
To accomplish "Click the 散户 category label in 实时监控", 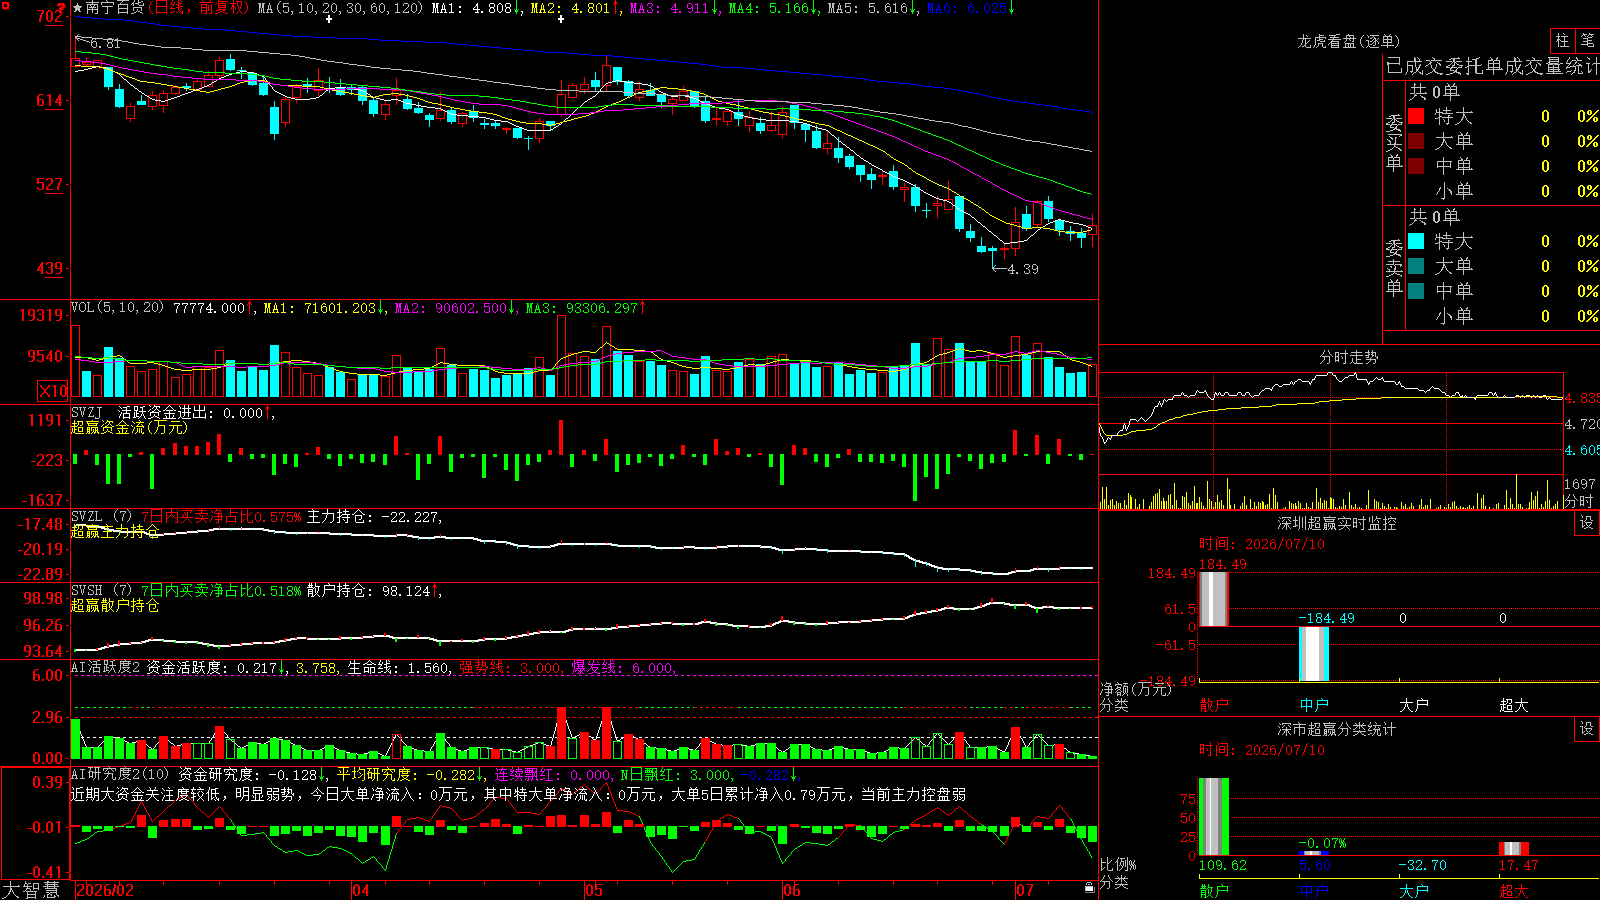I will [1213, 705].
